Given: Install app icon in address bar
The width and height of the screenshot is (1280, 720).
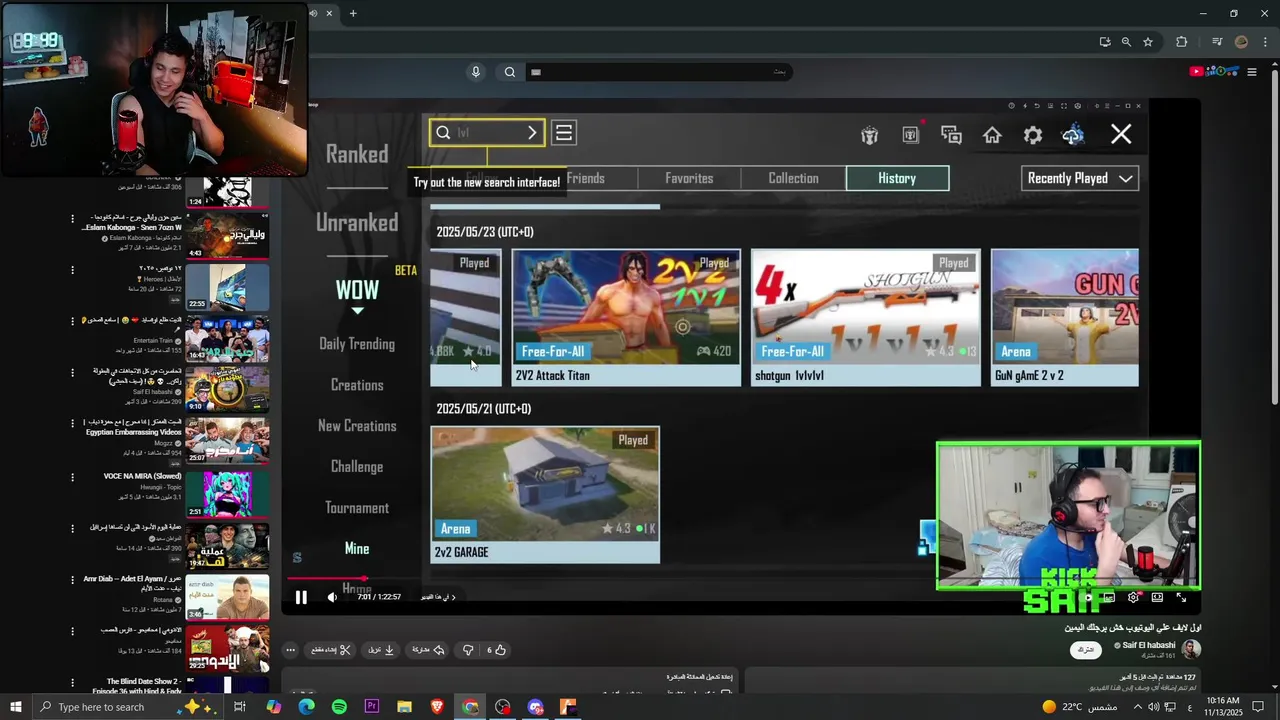Looking at the screenshot, I should (x=1104, y=42).
